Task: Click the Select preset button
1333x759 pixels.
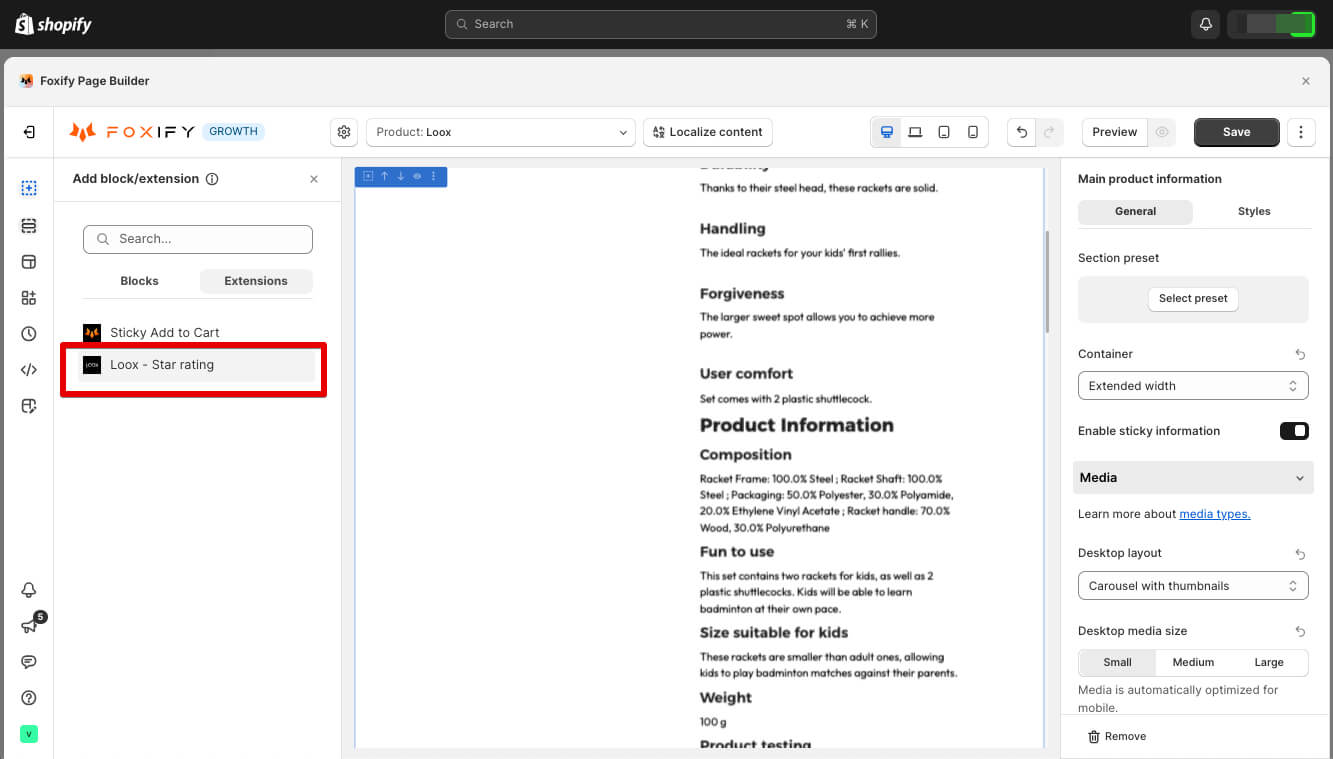Action: coord(1193,299)
